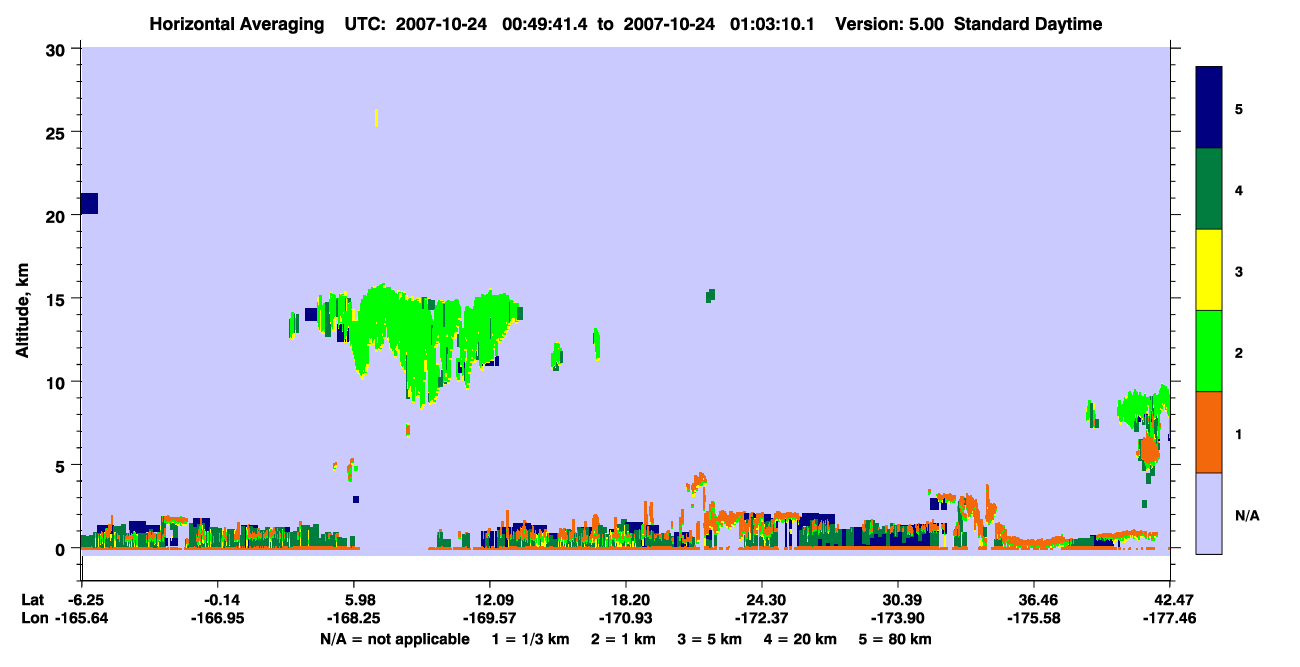Screen dimensions: 1300x667
Task: Click the longitude label -172.37
Action: tap(762, 618)
